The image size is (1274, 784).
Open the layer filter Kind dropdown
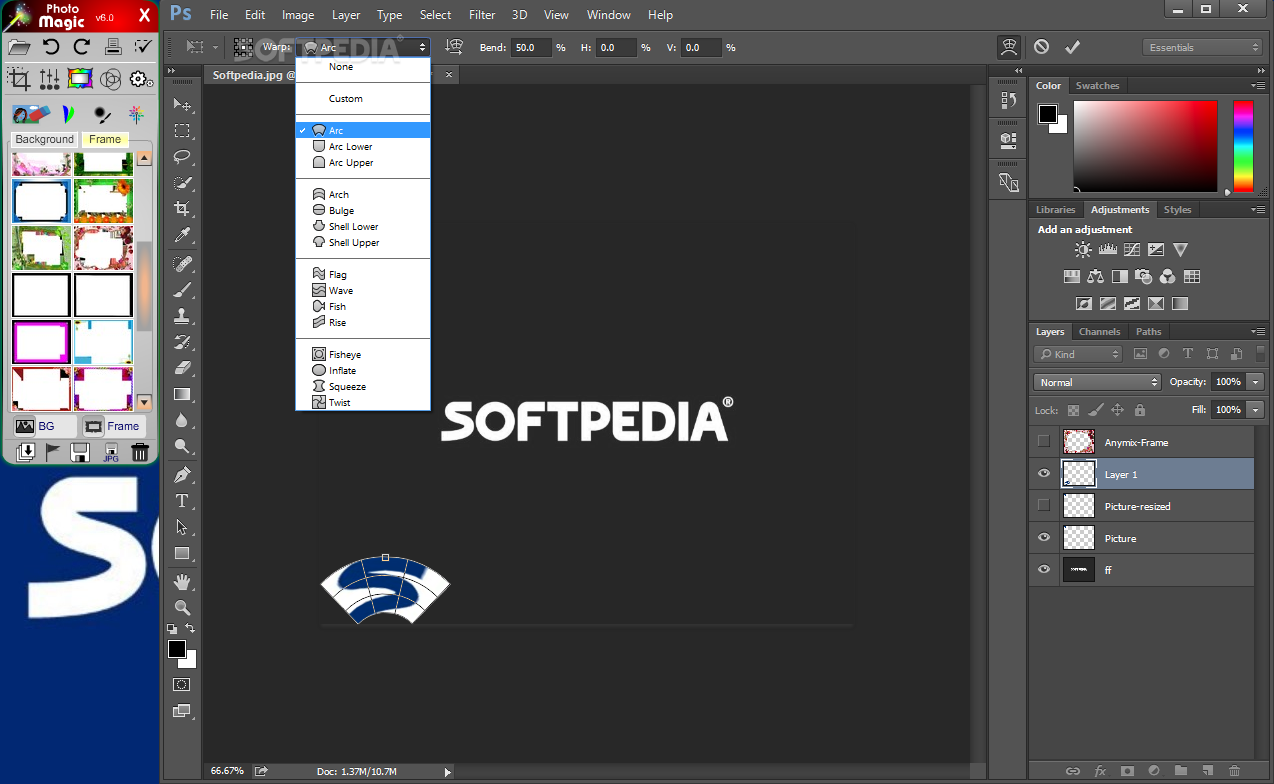coord(1078,354)
